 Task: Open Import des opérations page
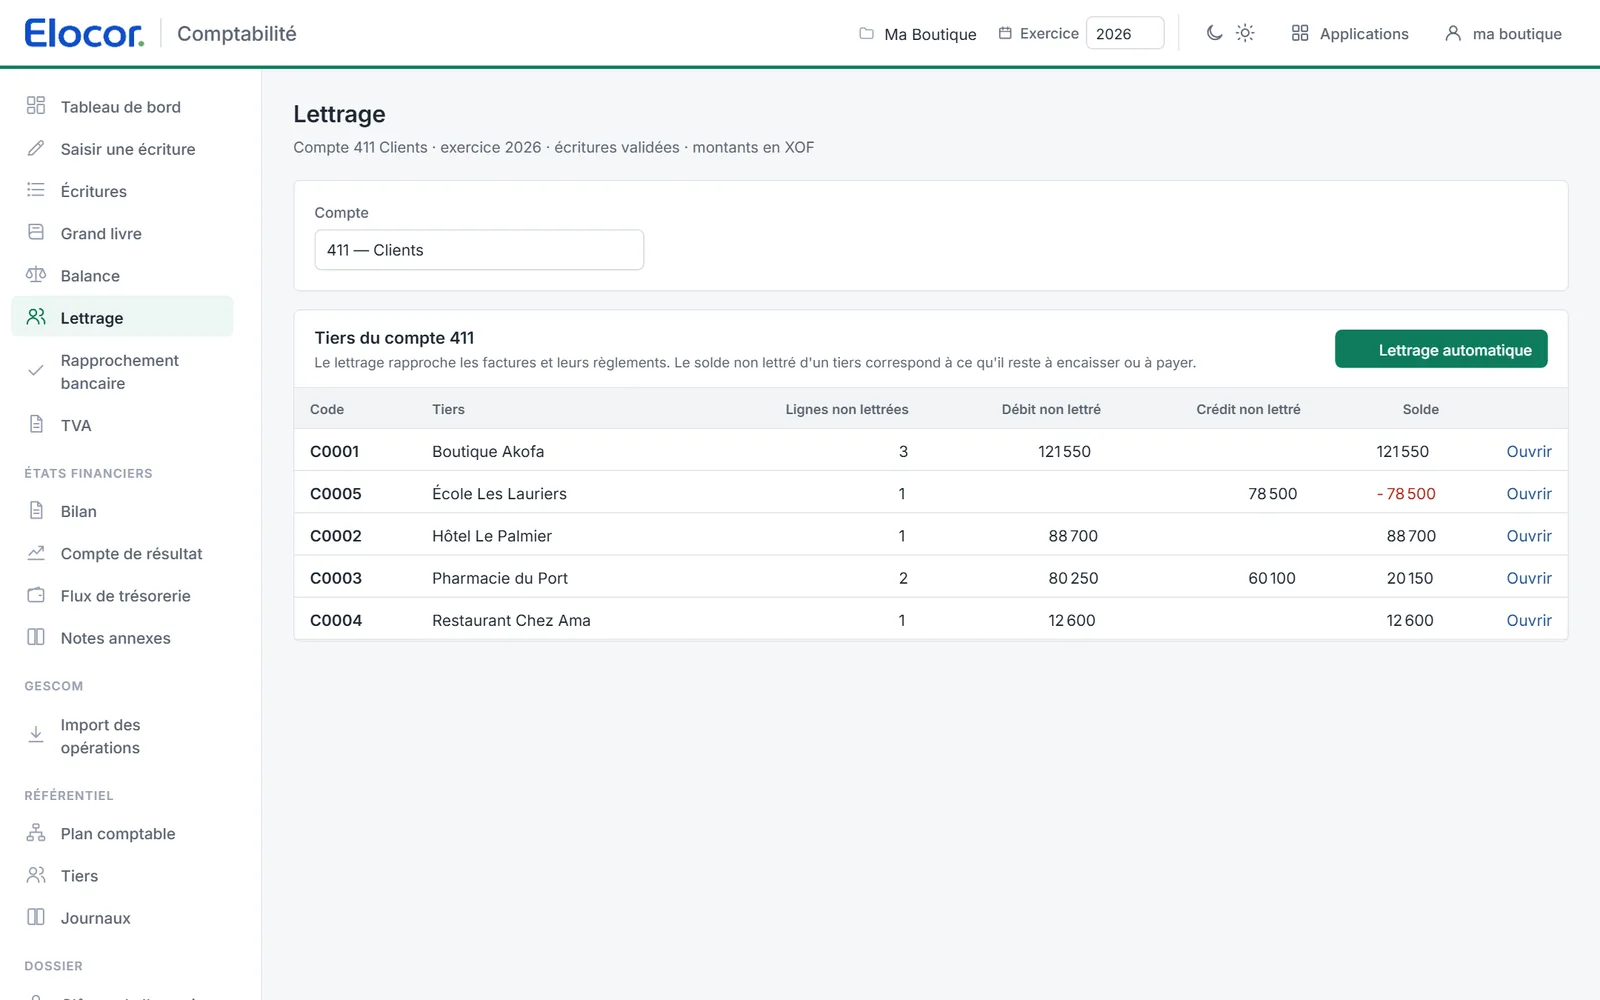(x=122, y=736)
